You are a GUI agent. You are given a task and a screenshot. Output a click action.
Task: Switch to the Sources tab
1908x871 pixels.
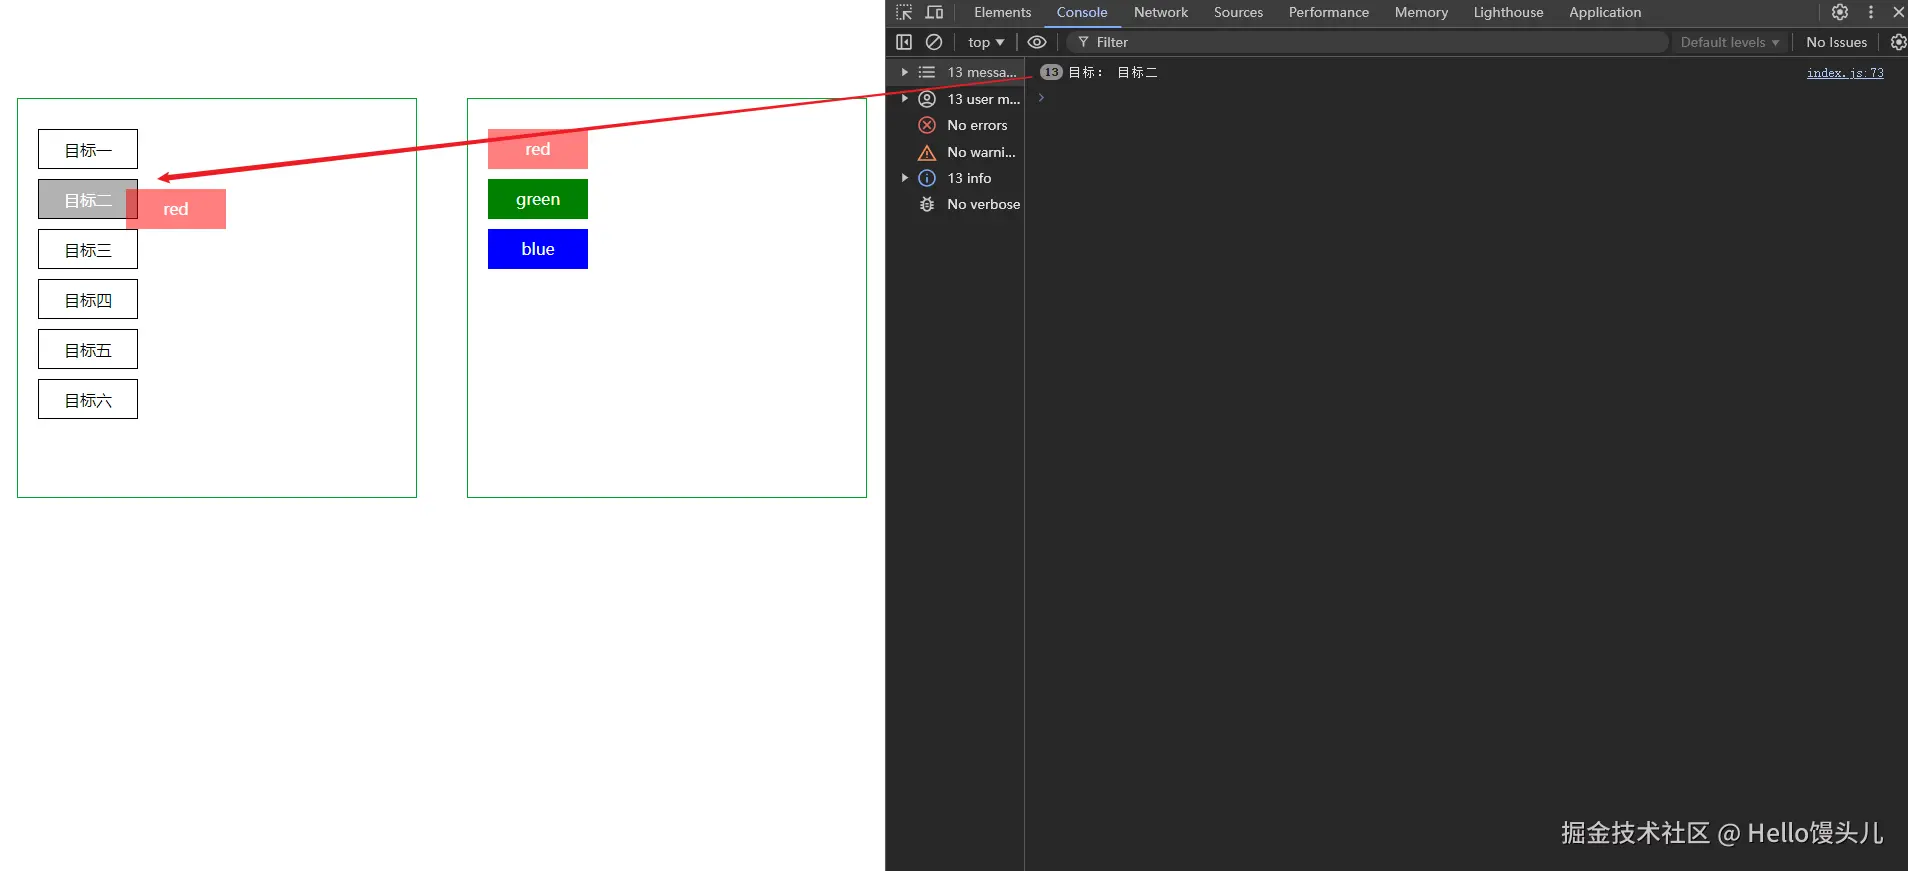point(1238,12)
